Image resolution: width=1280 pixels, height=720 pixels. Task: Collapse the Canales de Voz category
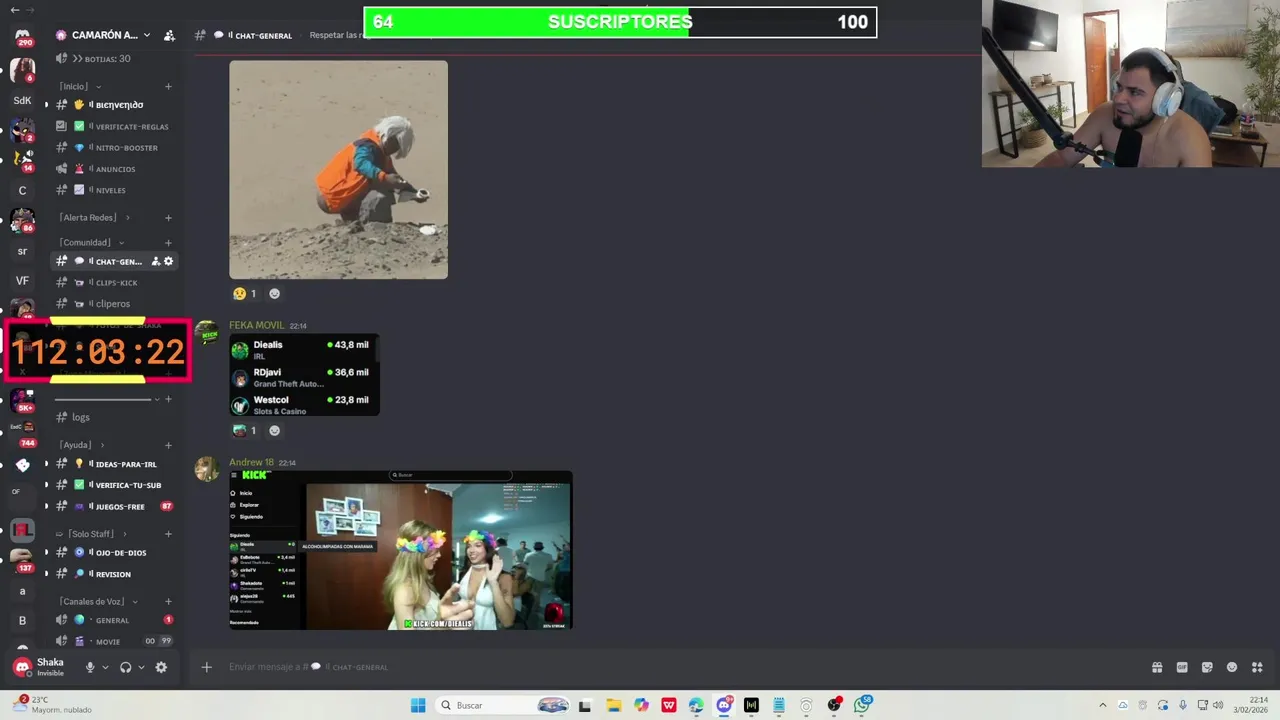(98, 602)
